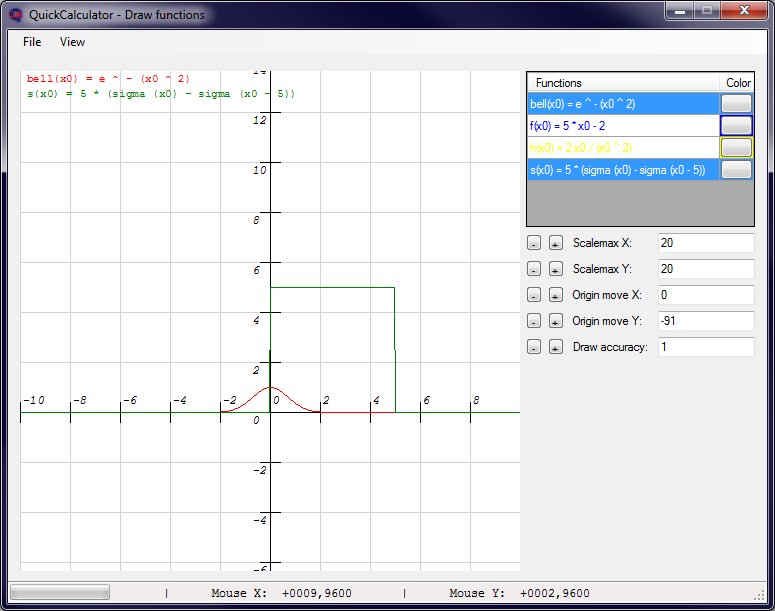This screenshot has width=775, height=611.
Task: Open color picker for s(x0) function
Action: [736, 170]
